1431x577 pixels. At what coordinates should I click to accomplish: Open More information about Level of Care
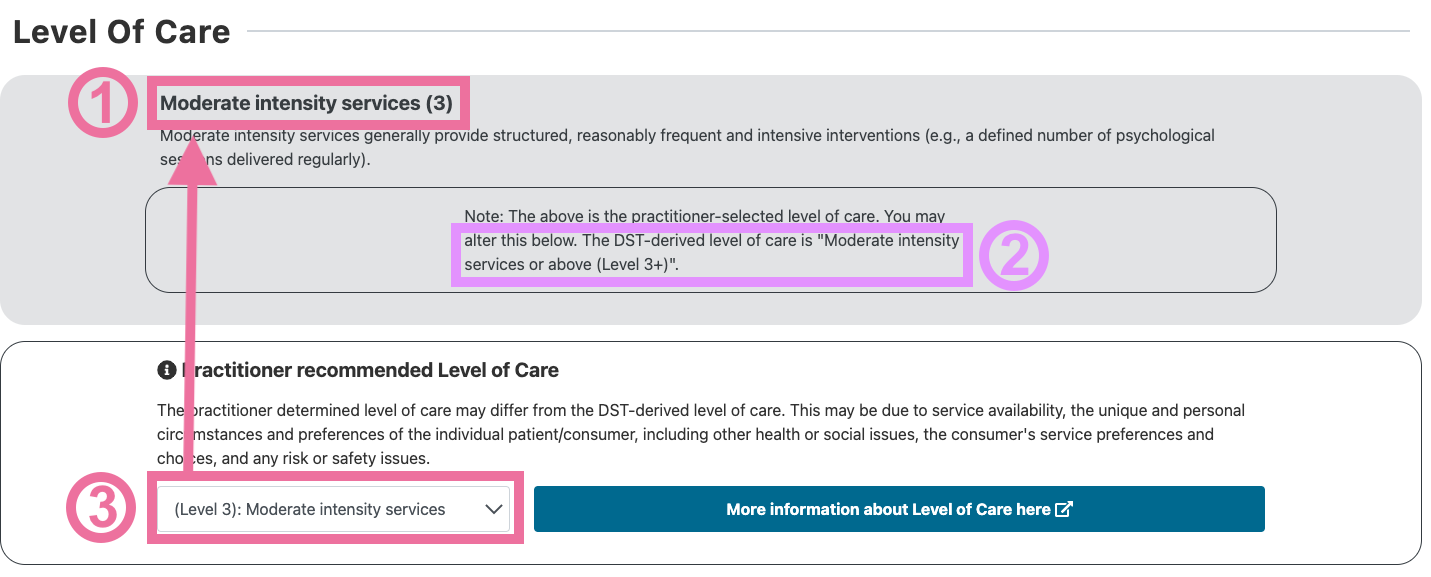tap(899, 509)
